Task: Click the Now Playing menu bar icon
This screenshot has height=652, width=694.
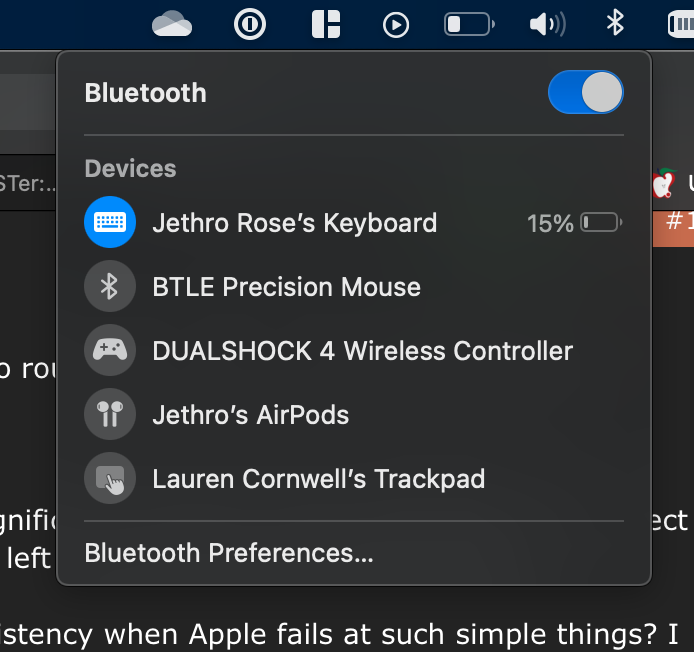Action: coord(396,23)
